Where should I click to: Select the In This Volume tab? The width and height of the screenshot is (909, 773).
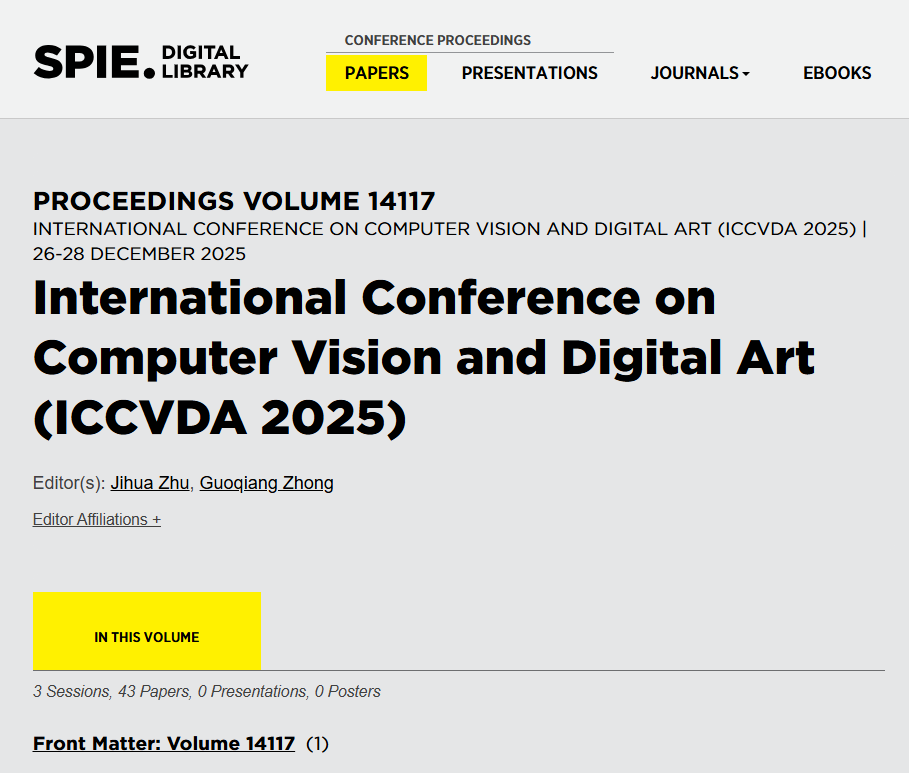coord(147,631)
